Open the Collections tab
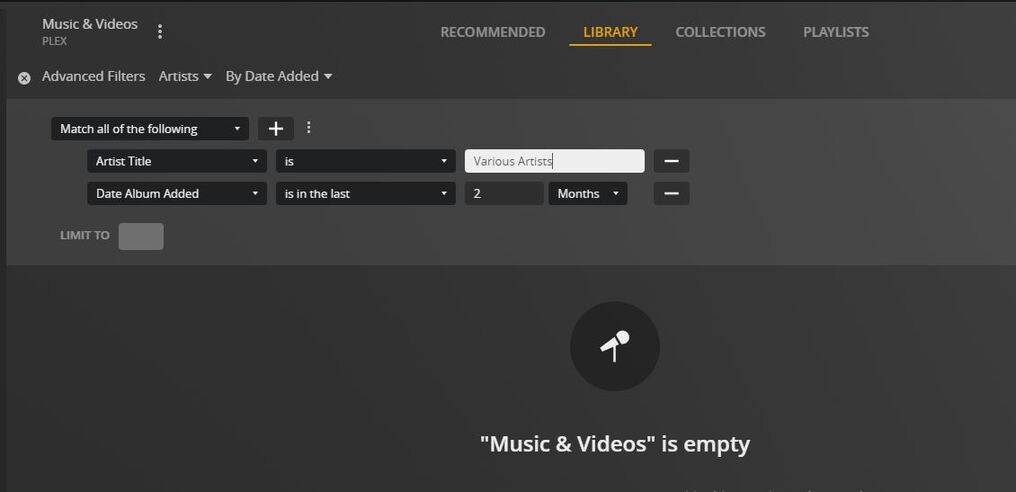 coord(721,32)
